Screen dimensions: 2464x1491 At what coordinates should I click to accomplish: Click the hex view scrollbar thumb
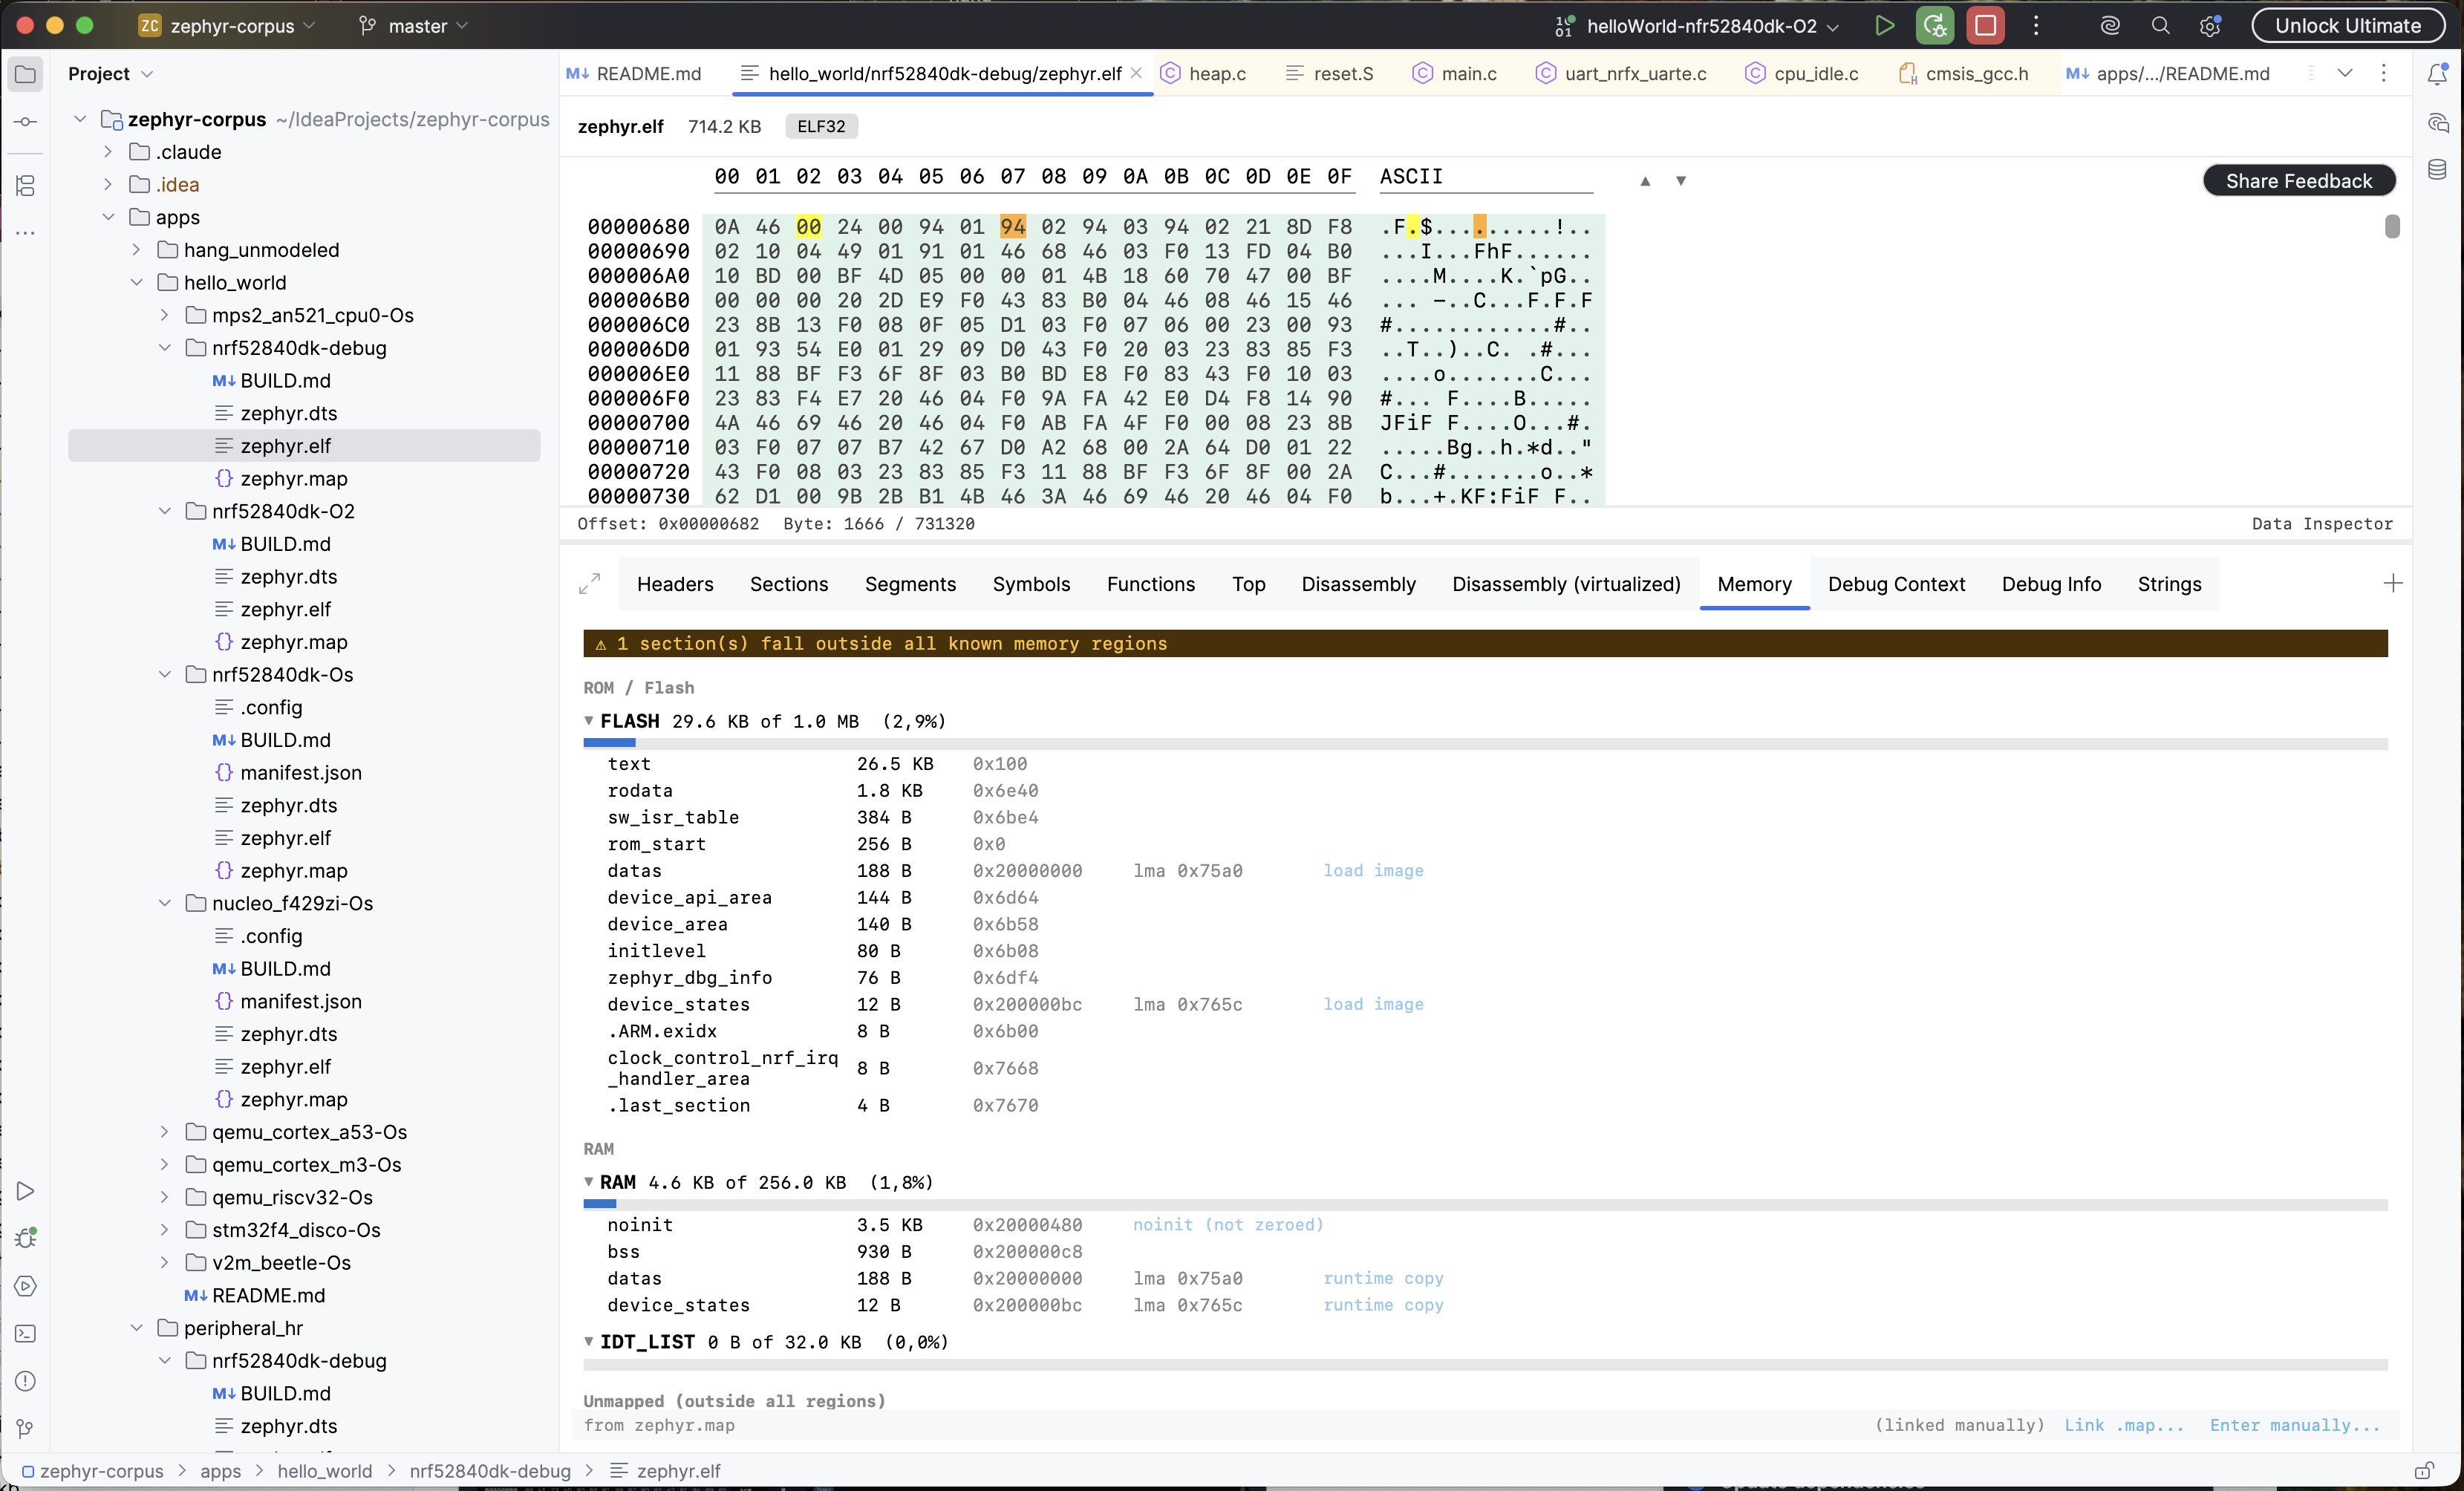pos(2391,227)
